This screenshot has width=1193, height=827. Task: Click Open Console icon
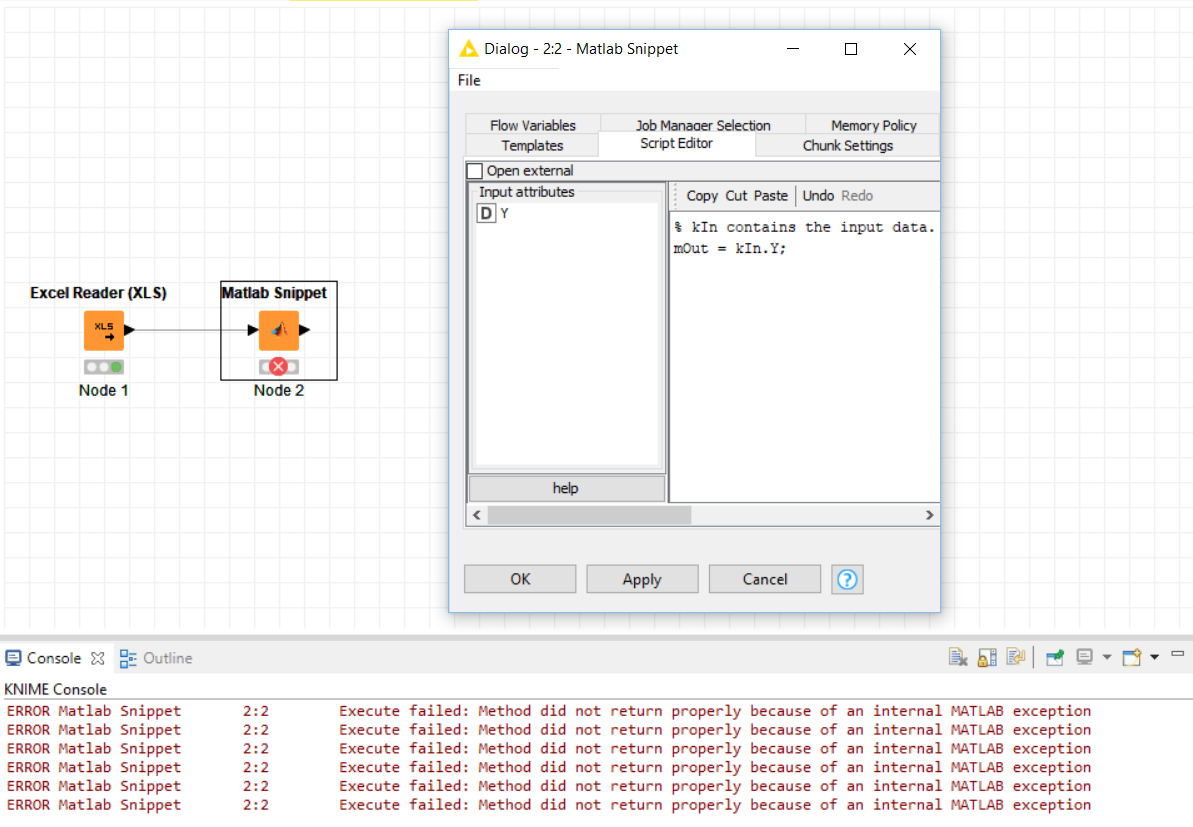pos(1132,657)
